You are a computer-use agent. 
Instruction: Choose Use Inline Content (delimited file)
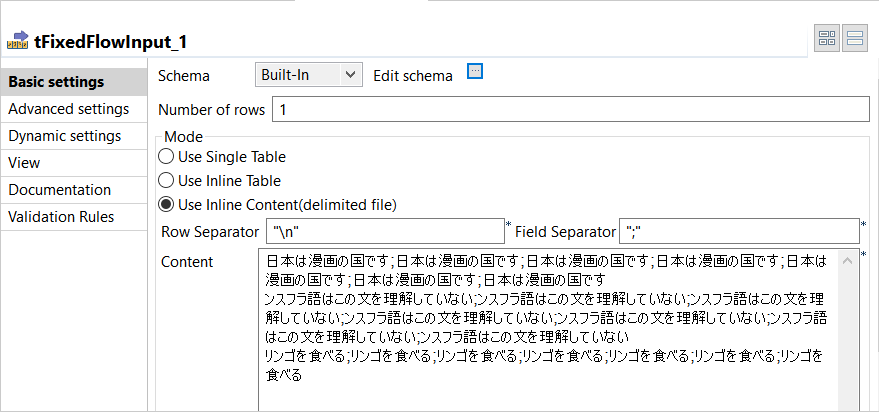(167, 205)
